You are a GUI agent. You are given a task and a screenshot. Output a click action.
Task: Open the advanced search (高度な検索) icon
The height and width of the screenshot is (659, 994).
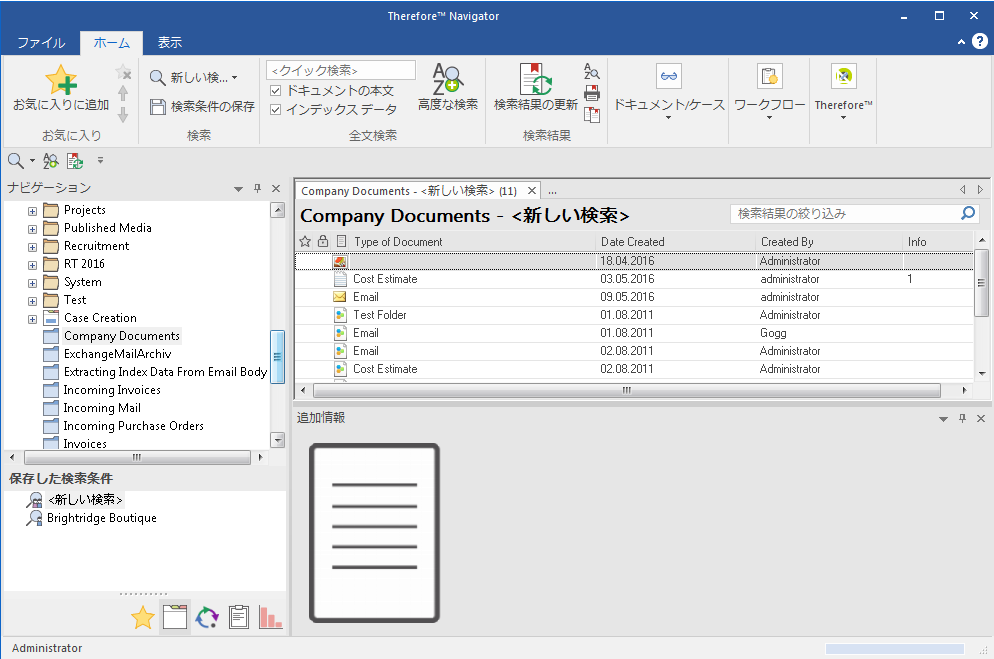click(x=448, y=79)
